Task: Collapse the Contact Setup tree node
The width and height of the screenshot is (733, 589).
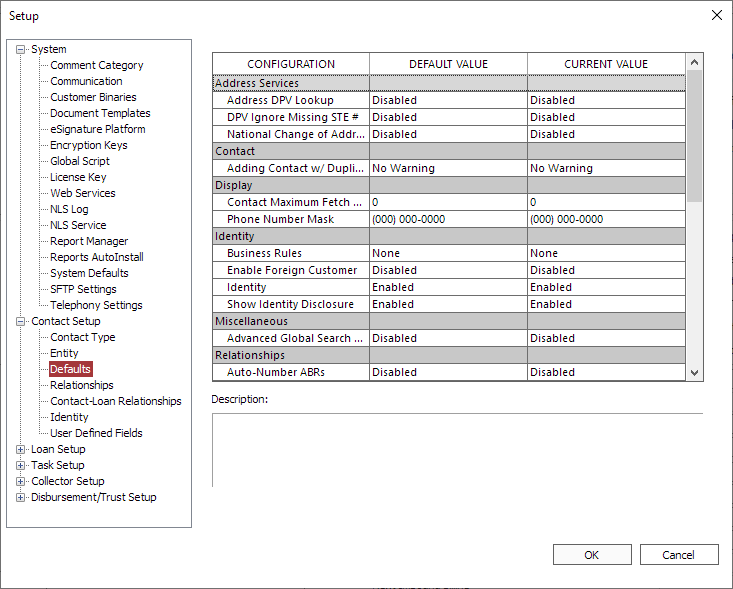Action: (x=21, y=321)
